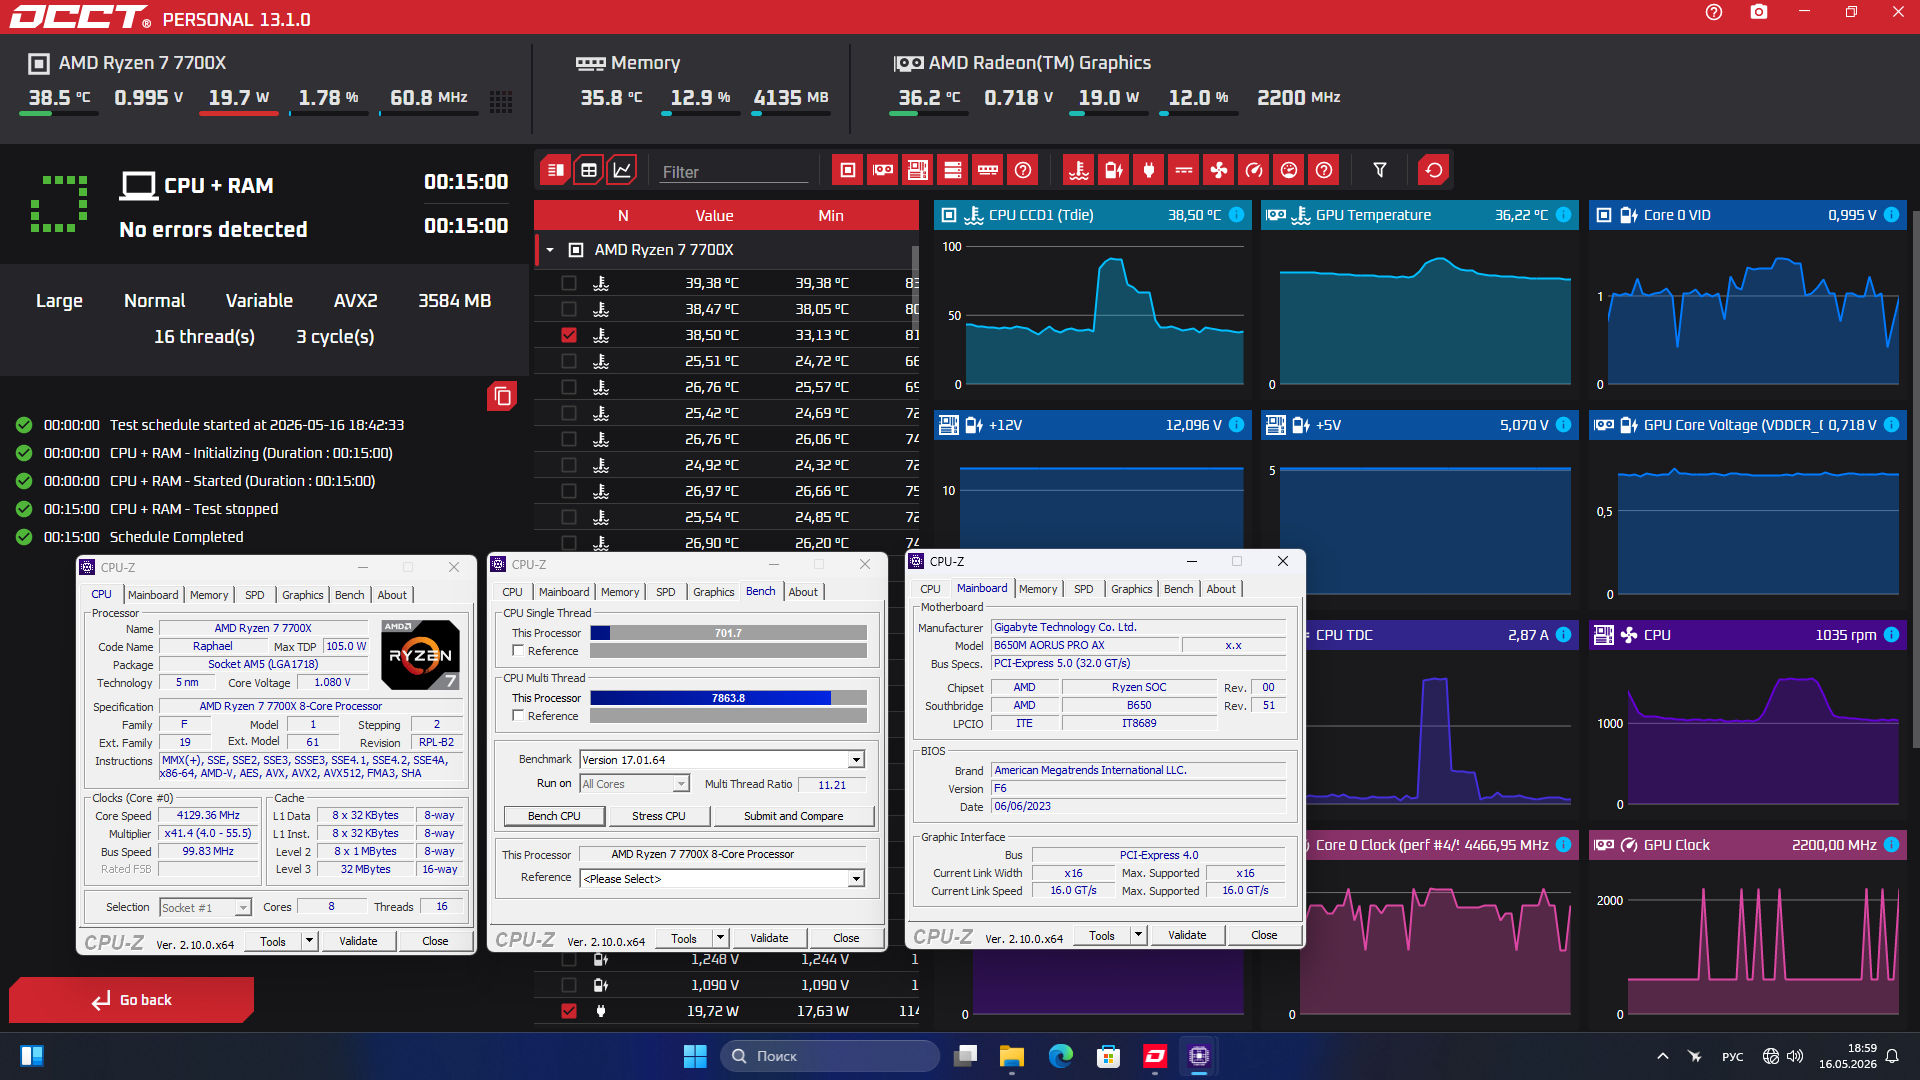Take an OCCT screenshot with camera icon
The image size is (1920, 1080).
pyautogui.click(x=1759, y=12)
